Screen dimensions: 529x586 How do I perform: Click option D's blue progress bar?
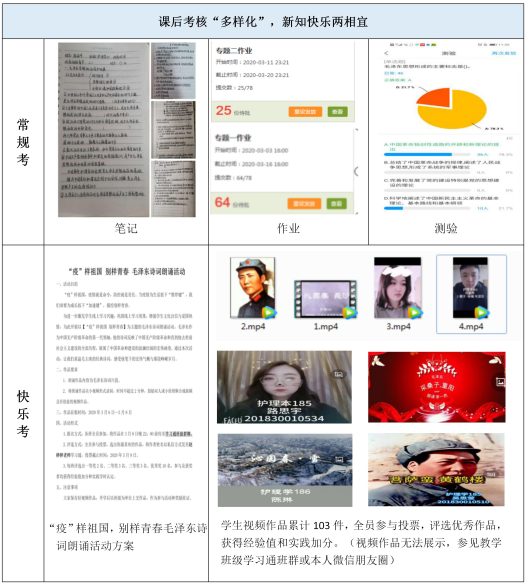(x=393, y=208)
